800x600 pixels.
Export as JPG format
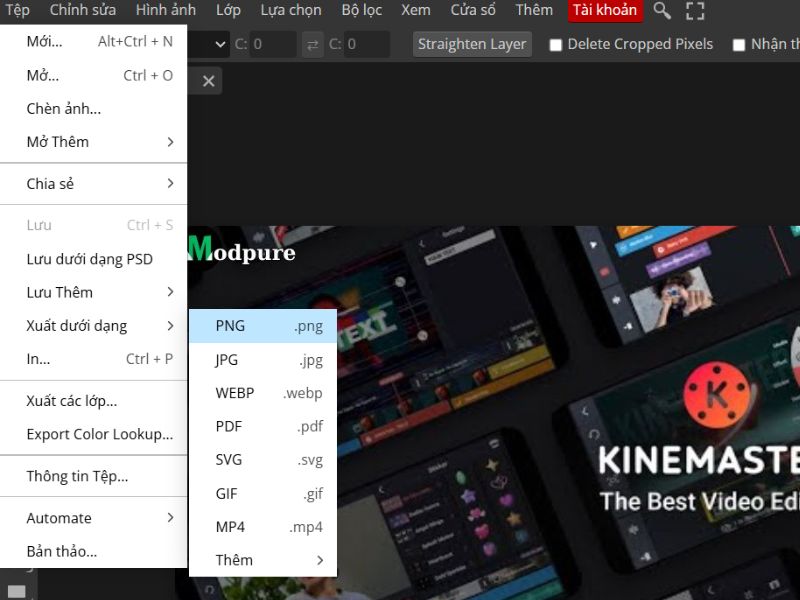pyautogui.click(x=263, y=360)
